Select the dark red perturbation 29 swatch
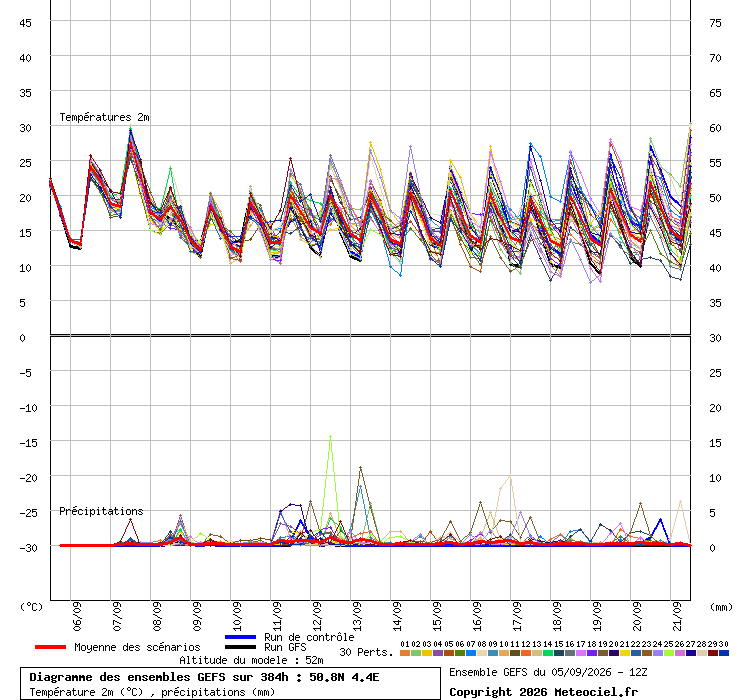 point(713,653)
